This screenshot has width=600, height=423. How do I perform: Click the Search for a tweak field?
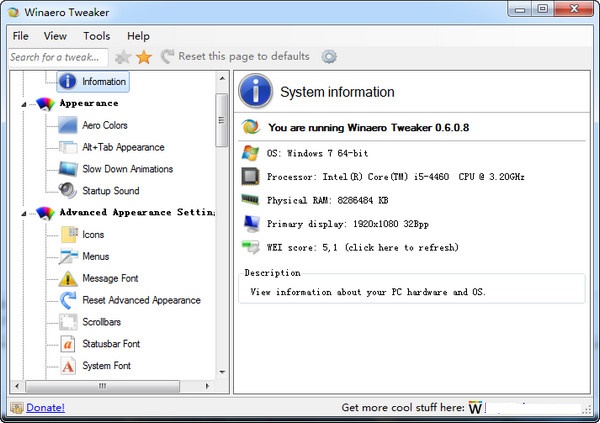tap(57, 57)
